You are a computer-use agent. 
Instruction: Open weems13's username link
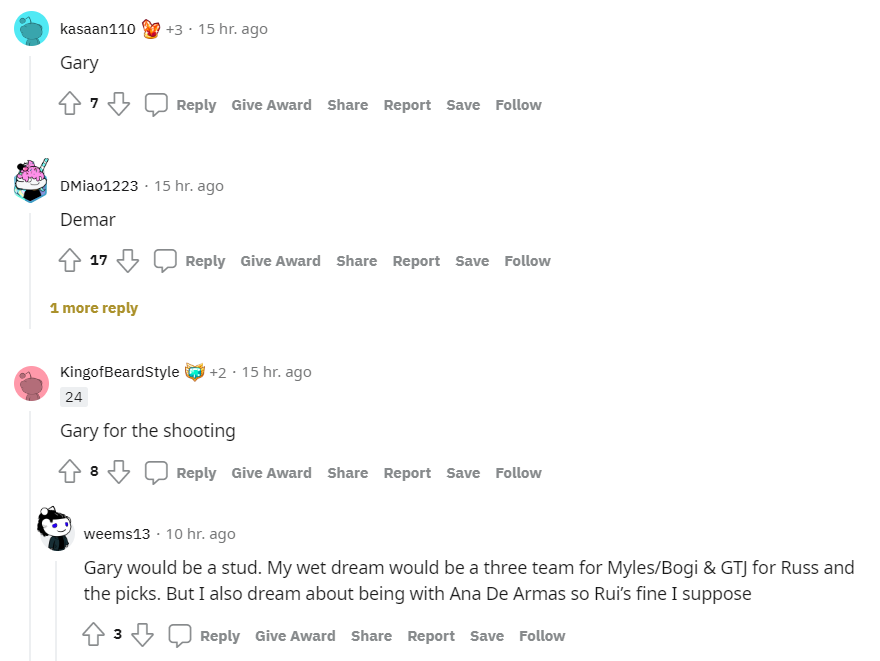pyautogui.click(x=117, y=534)
